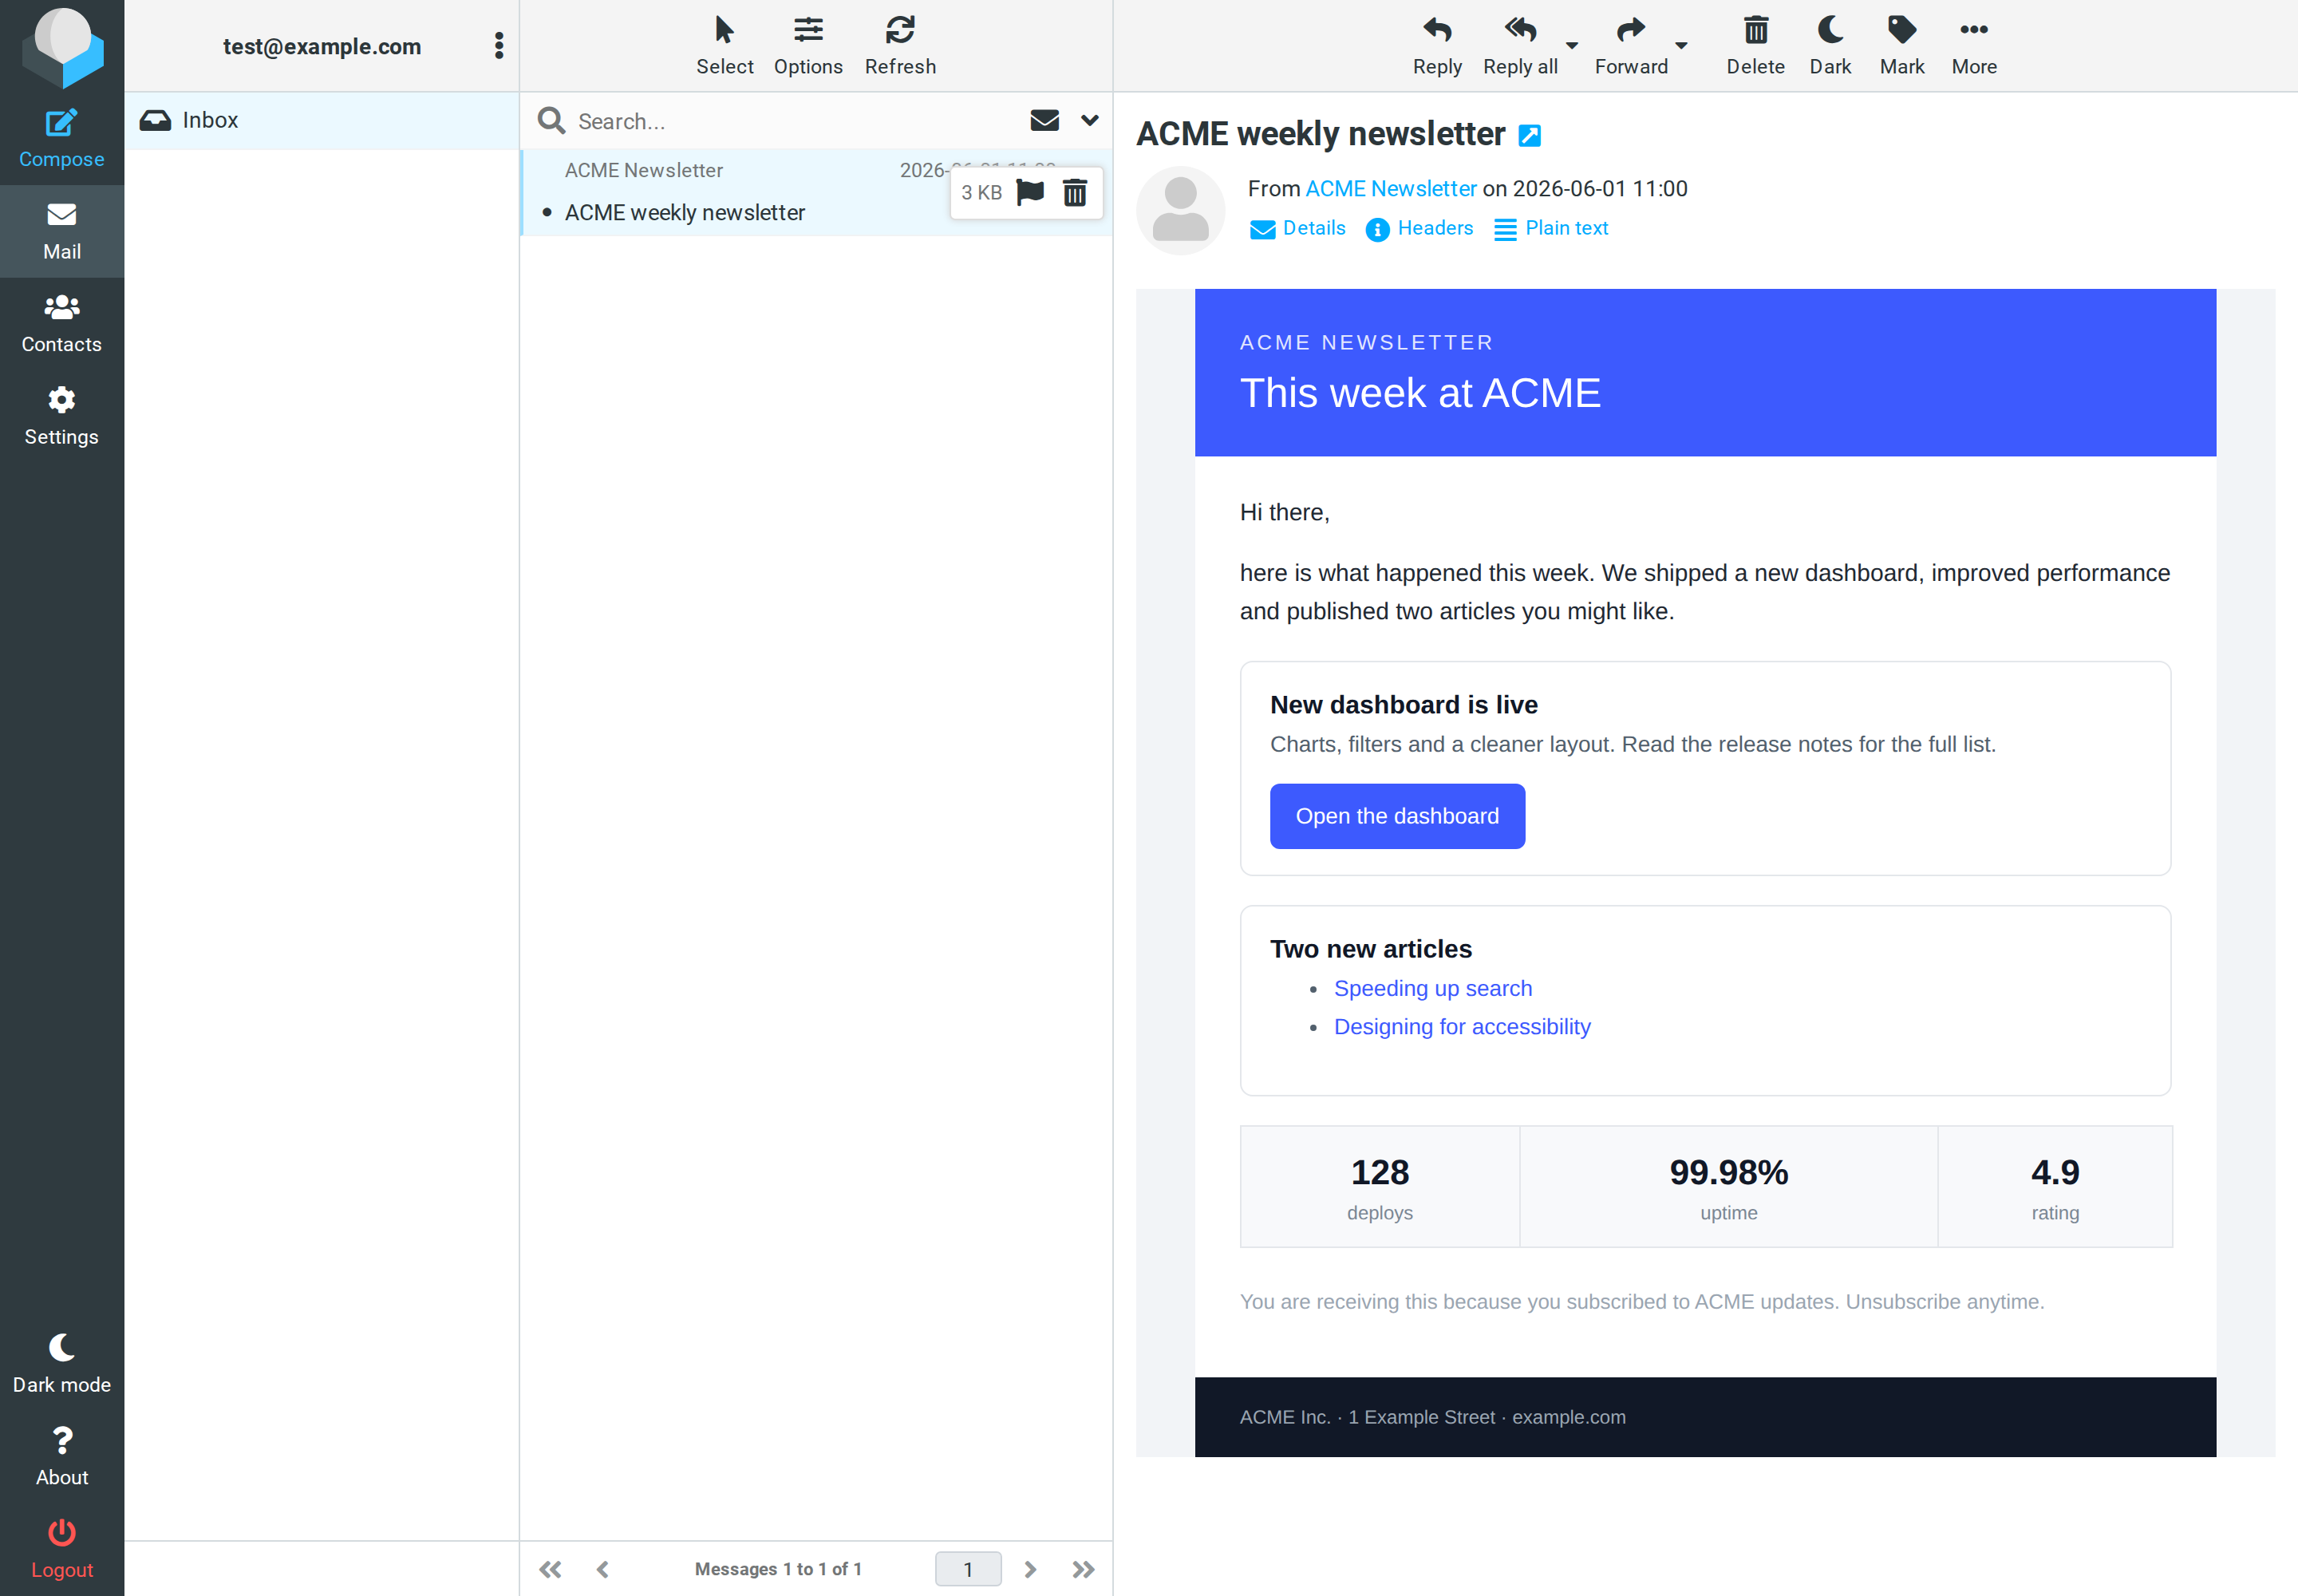
Task: Select the ACME weekly newsletter message row
Action: pos(816,193)
